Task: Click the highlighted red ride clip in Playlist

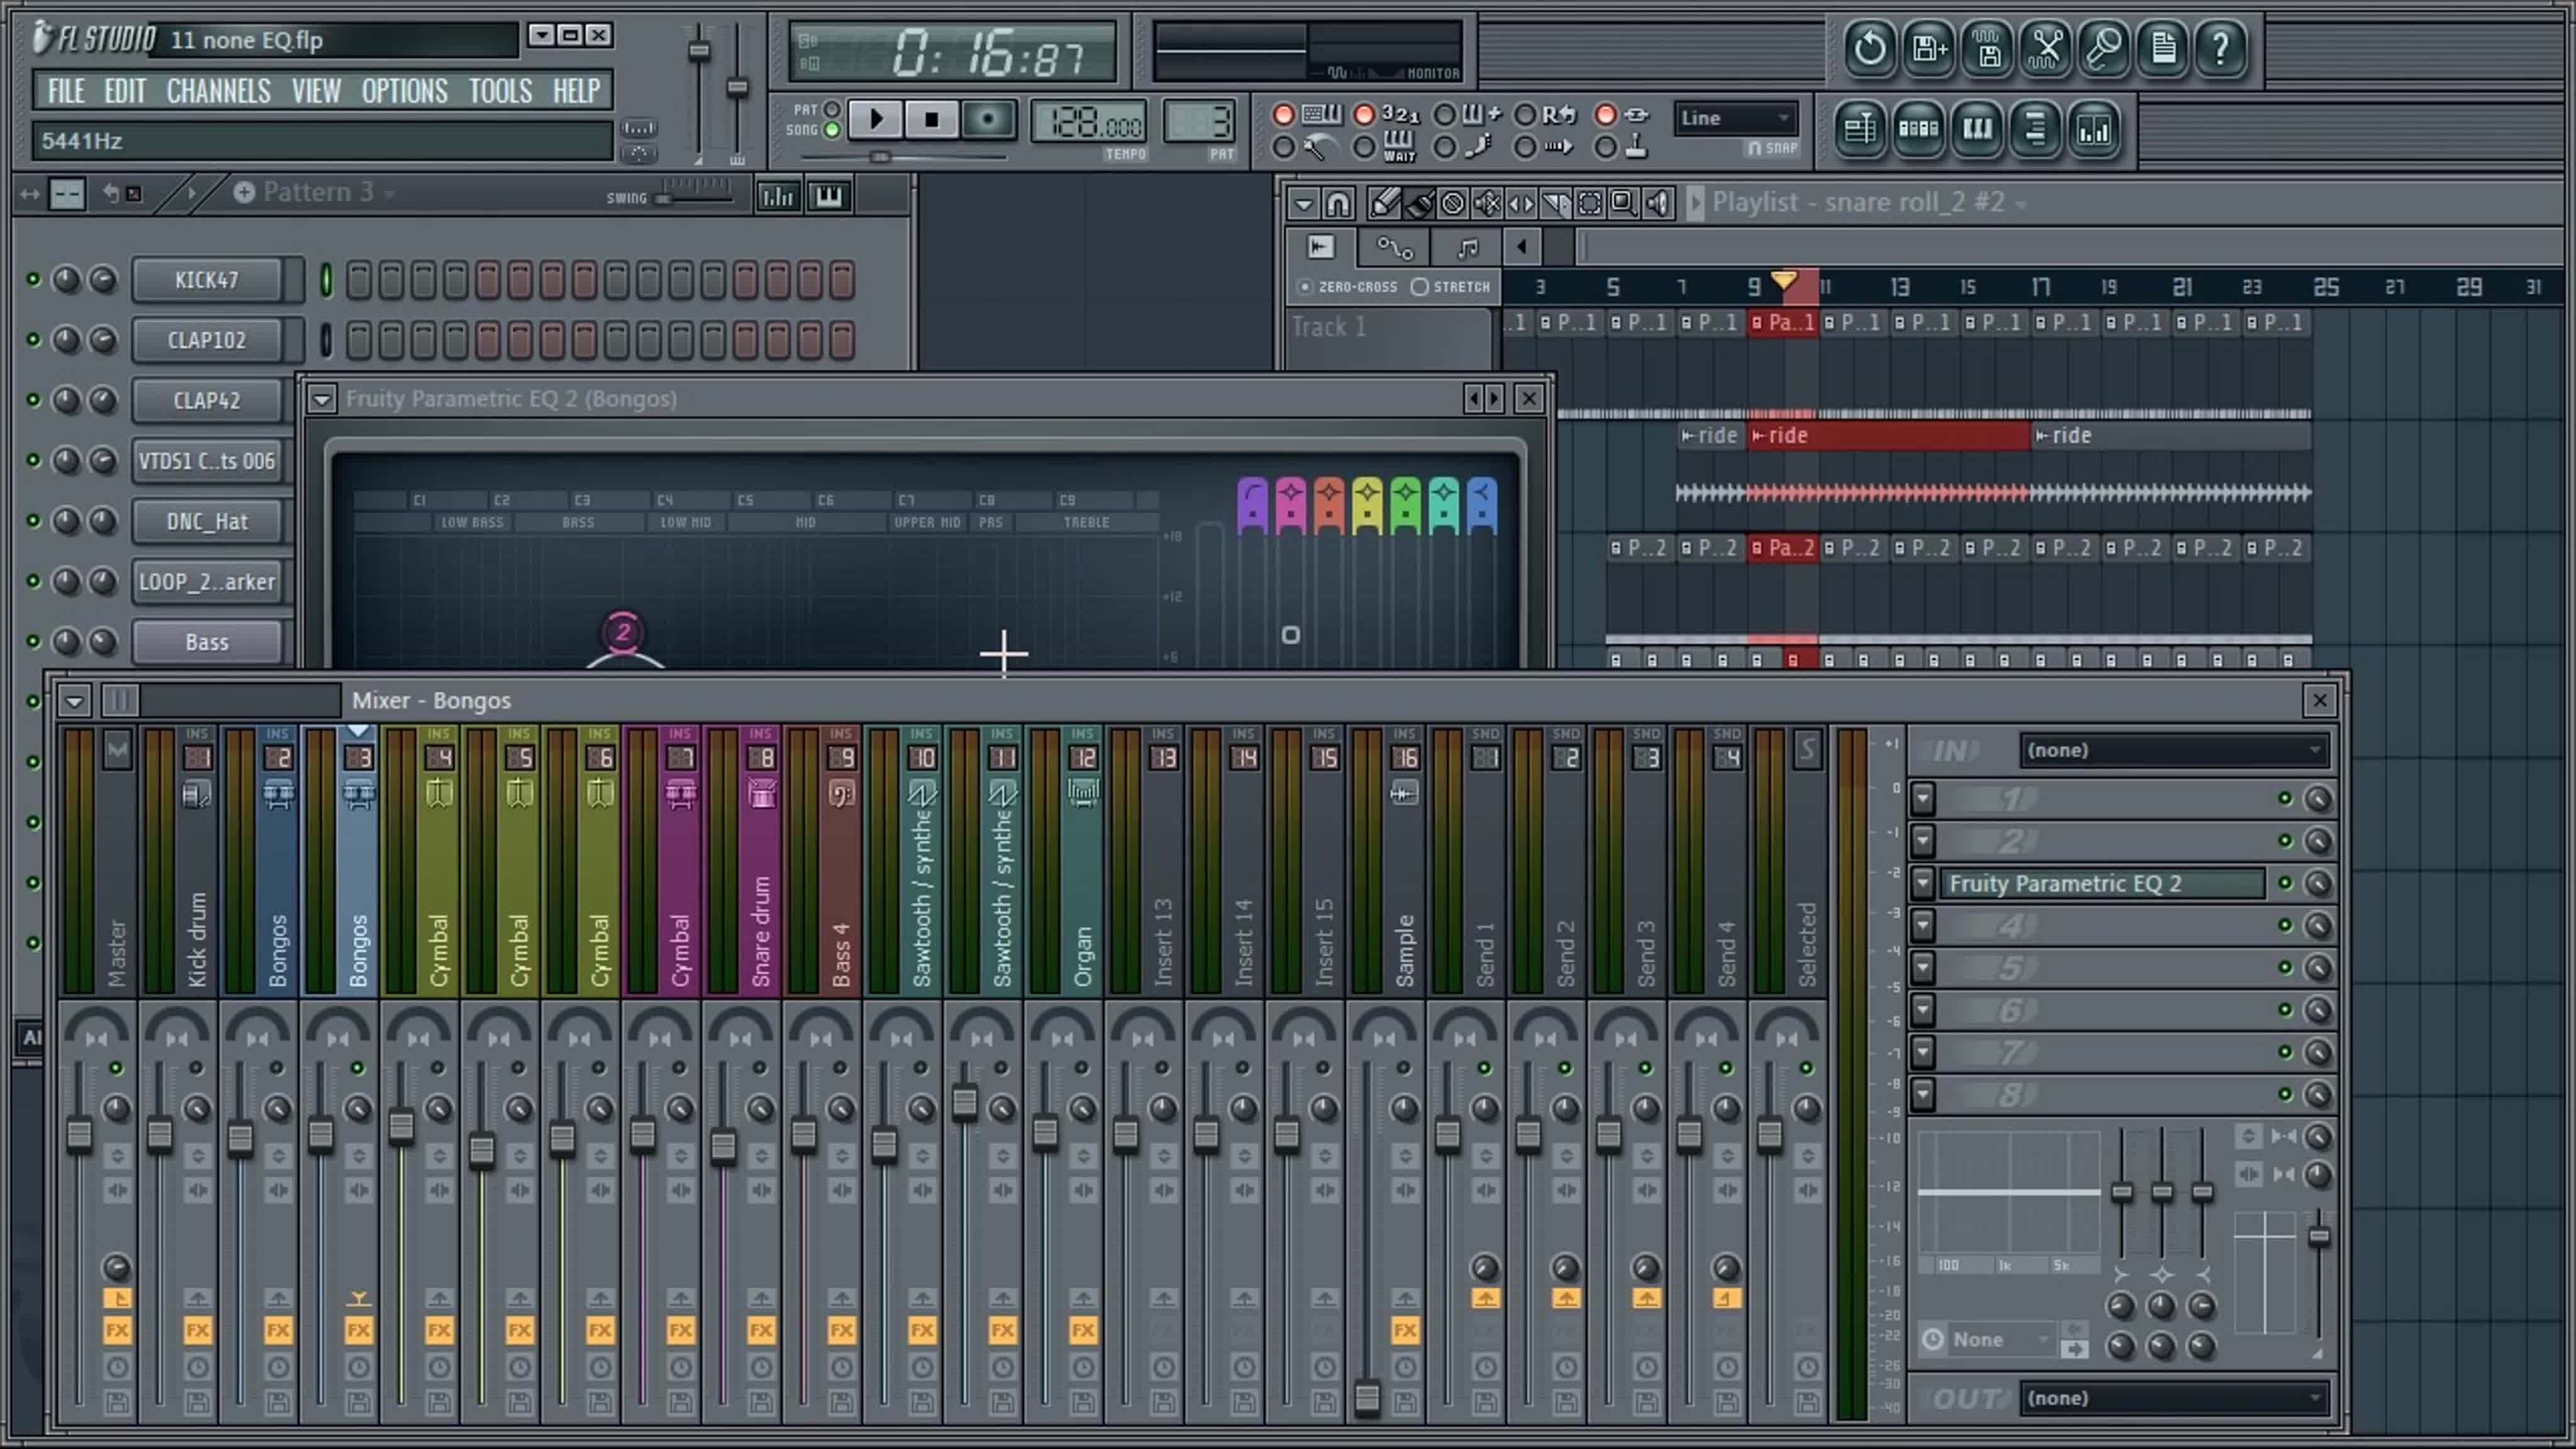Action: click(1888, 436)
